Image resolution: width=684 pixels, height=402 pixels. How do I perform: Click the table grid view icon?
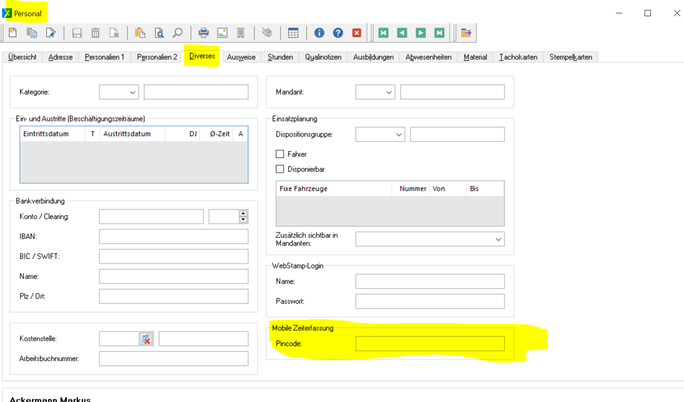tap(293, 33)
